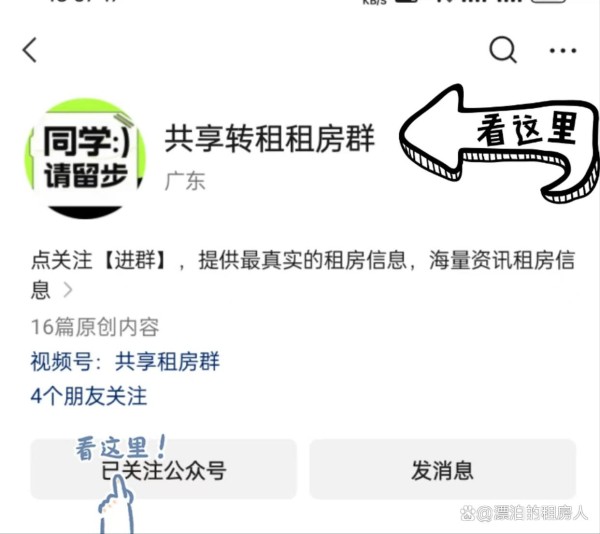
Task: View the 16篇原创内容 original articles
Action: [x=95, y=327]
